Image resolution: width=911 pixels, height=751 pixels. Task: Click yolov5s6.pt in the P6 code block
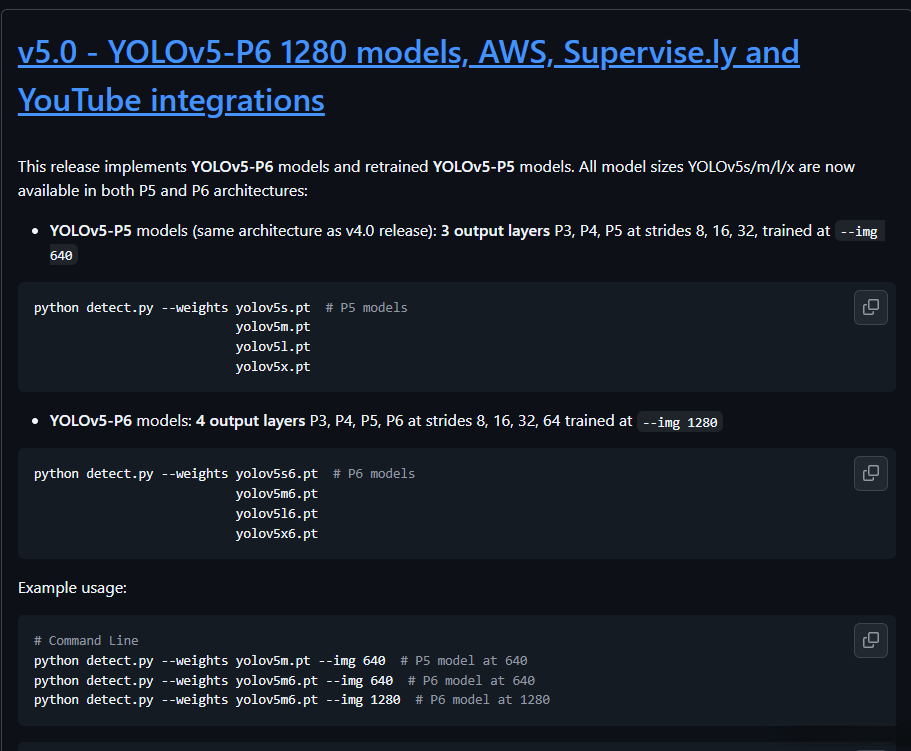coord(277,474)
